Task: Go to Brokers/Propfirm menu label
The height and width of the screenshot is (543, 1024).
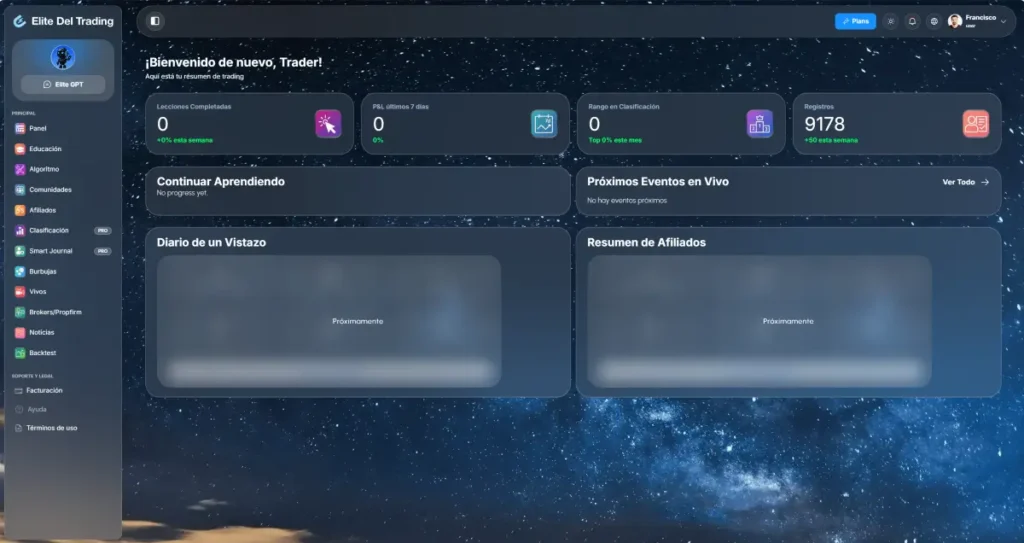Action: 56,312
